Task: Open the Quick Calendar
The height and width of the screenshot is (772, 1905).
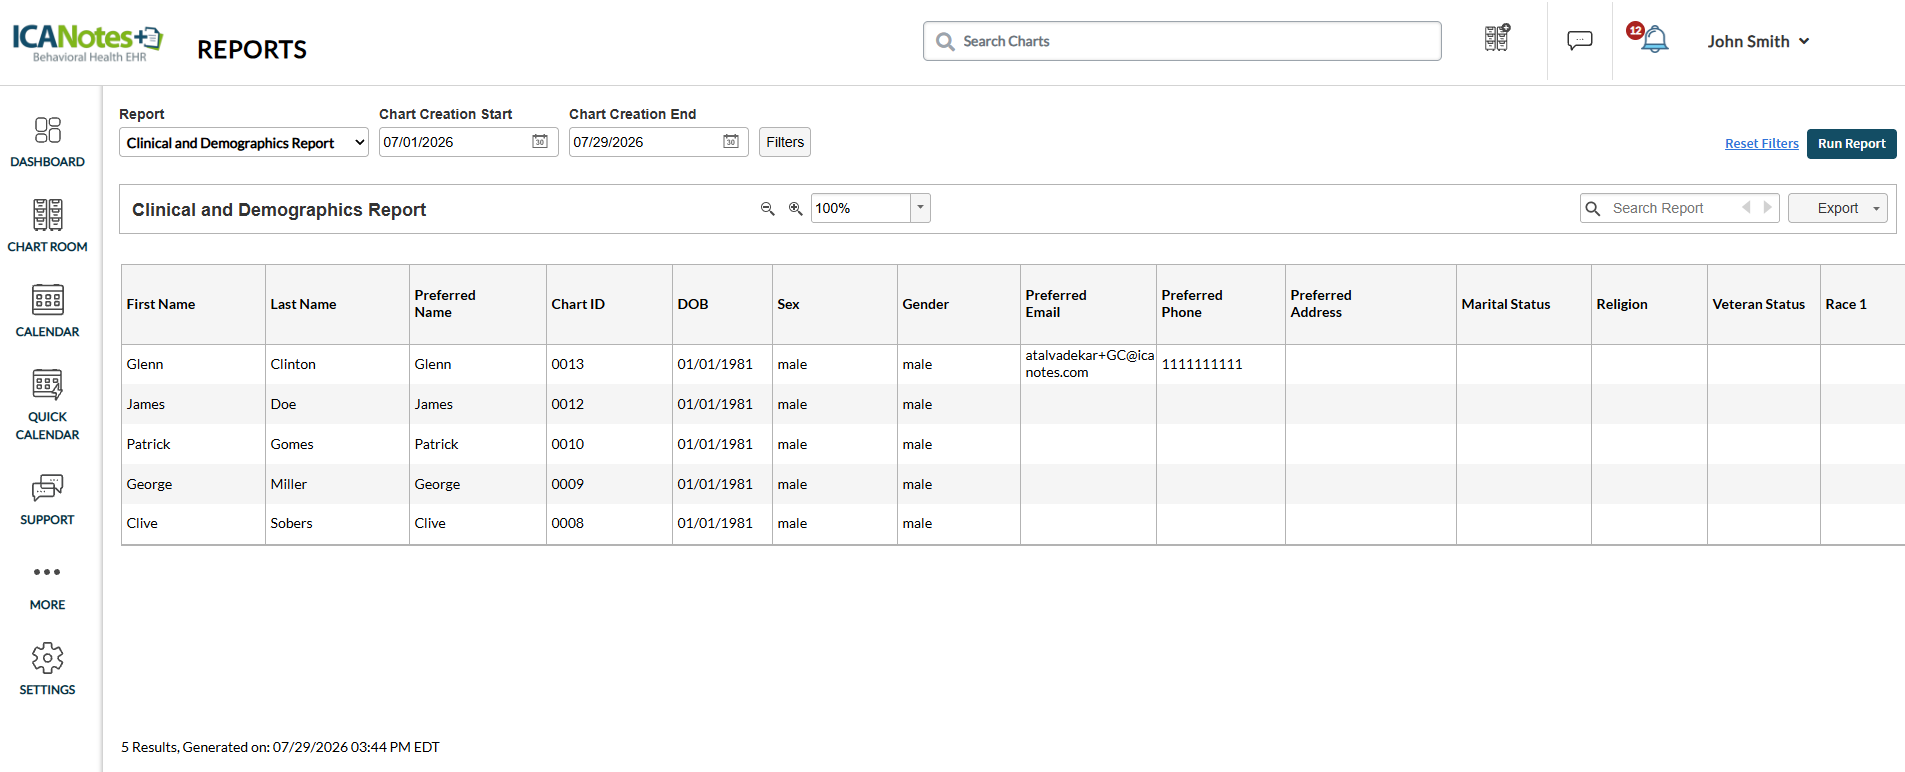Action: [x=47, y=405]
